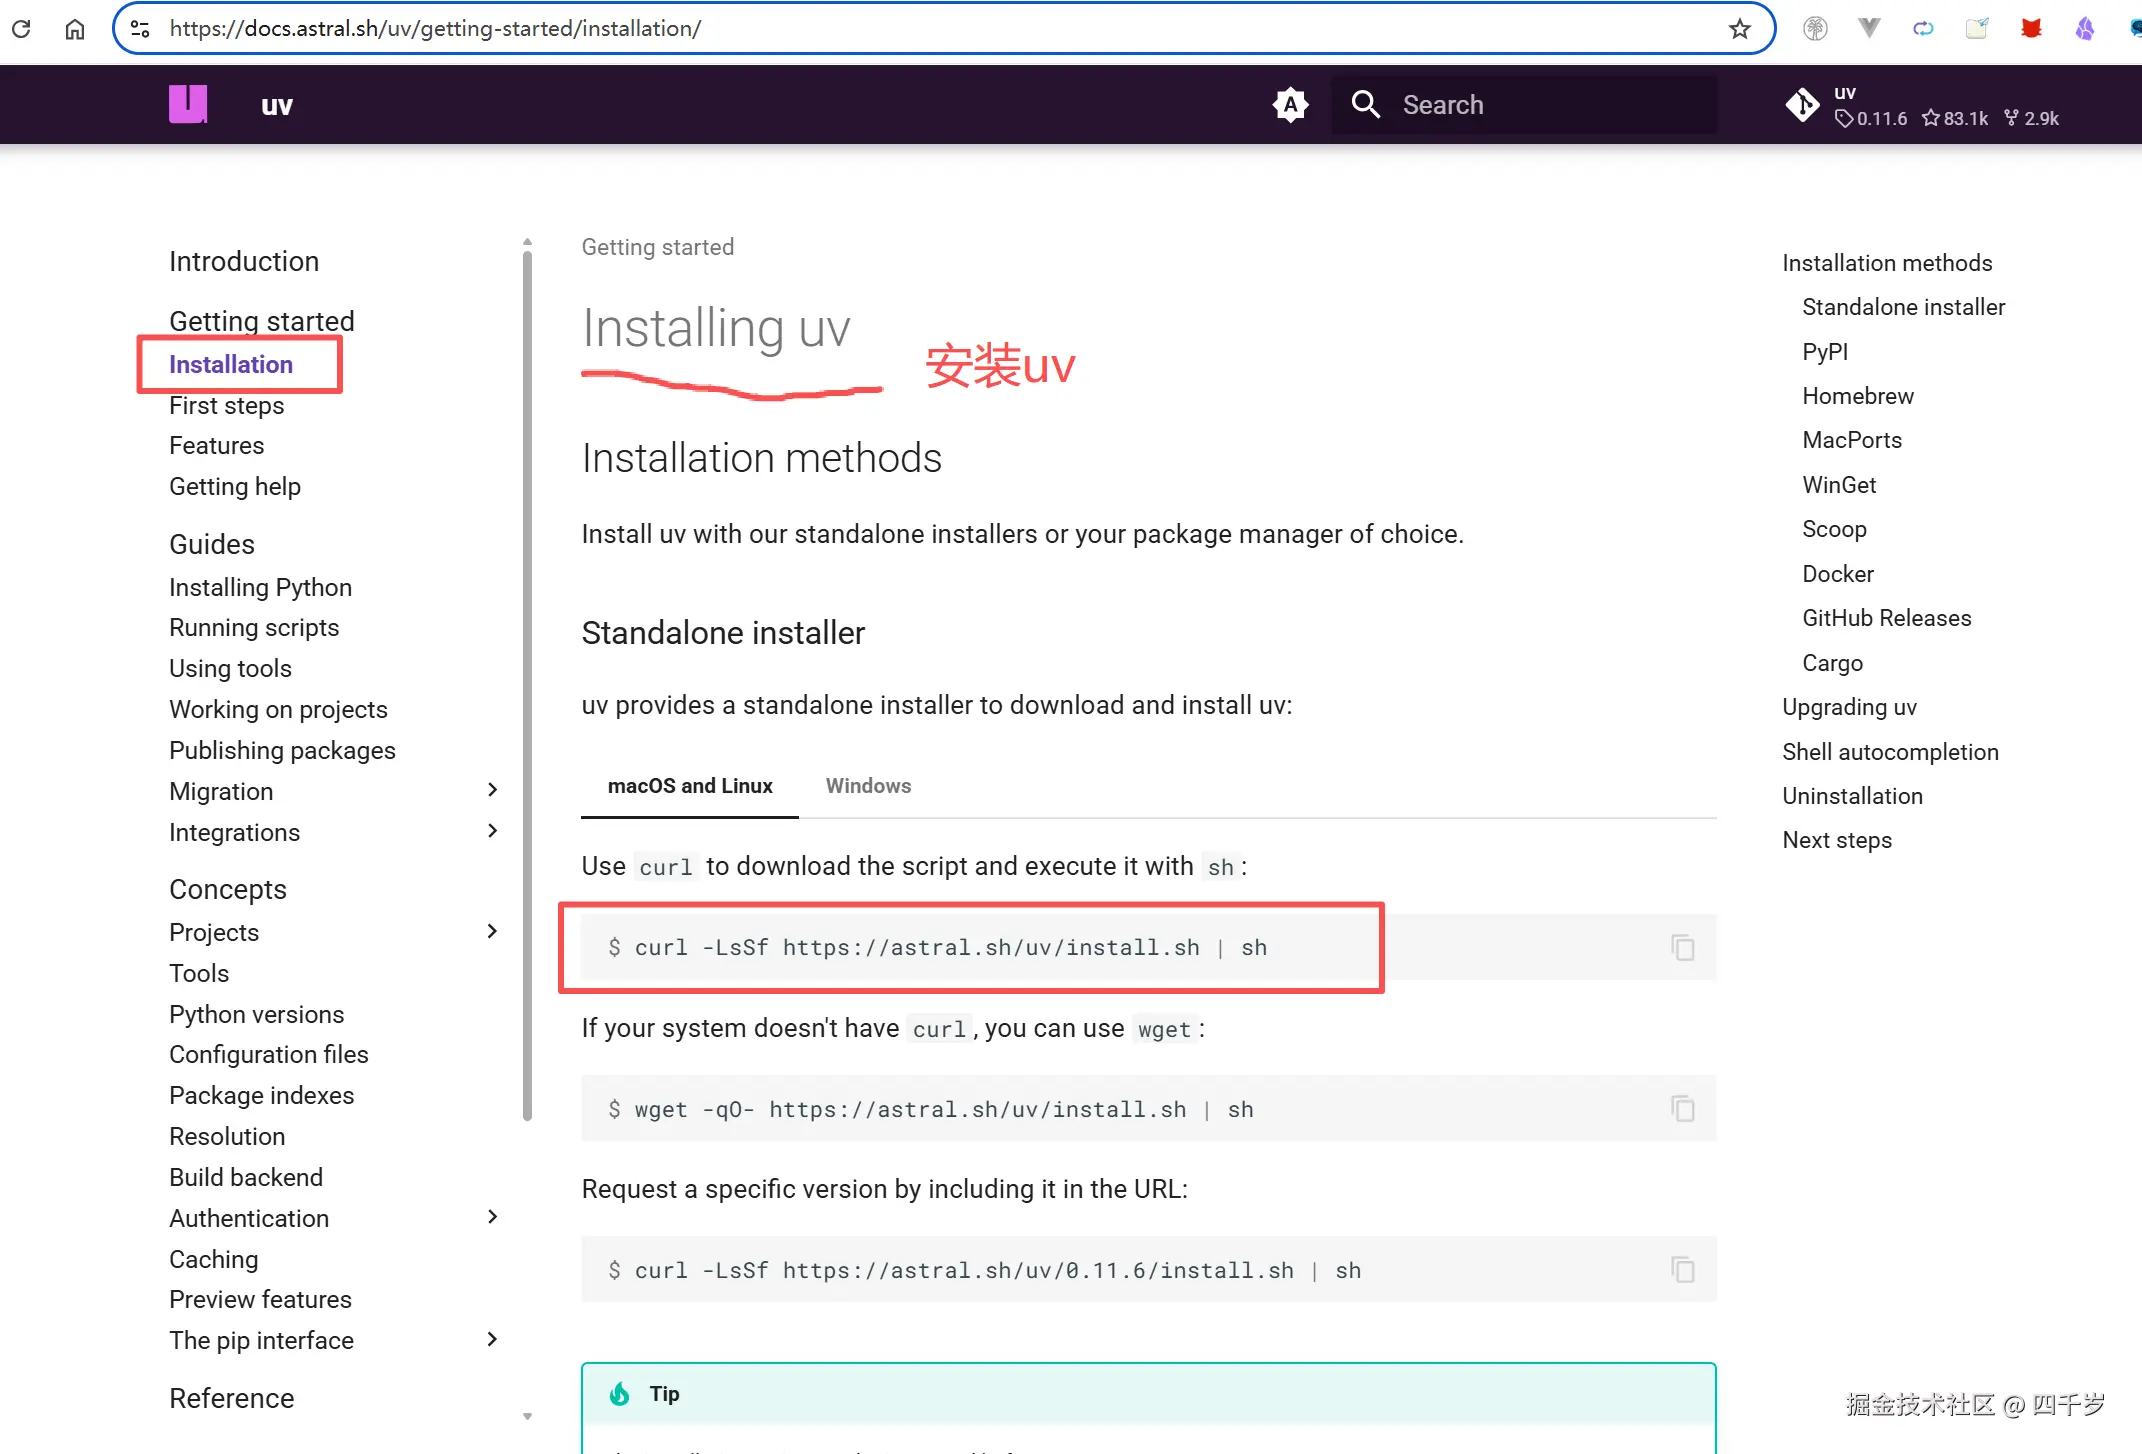
Task: View site information icon in address bar
Action: click(141, 29)
